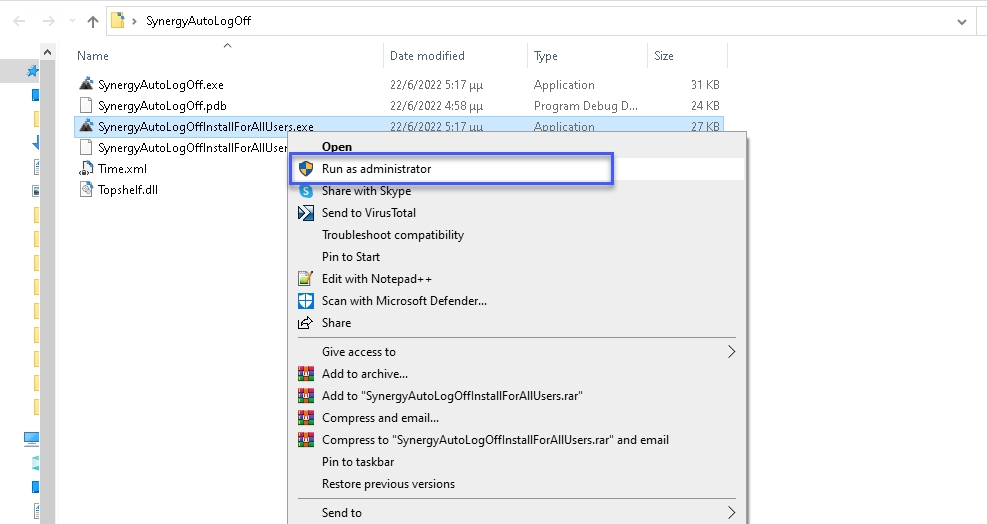987x524 pixels.
Task: Sort files by Date modified column
Action: pos(427,55)
